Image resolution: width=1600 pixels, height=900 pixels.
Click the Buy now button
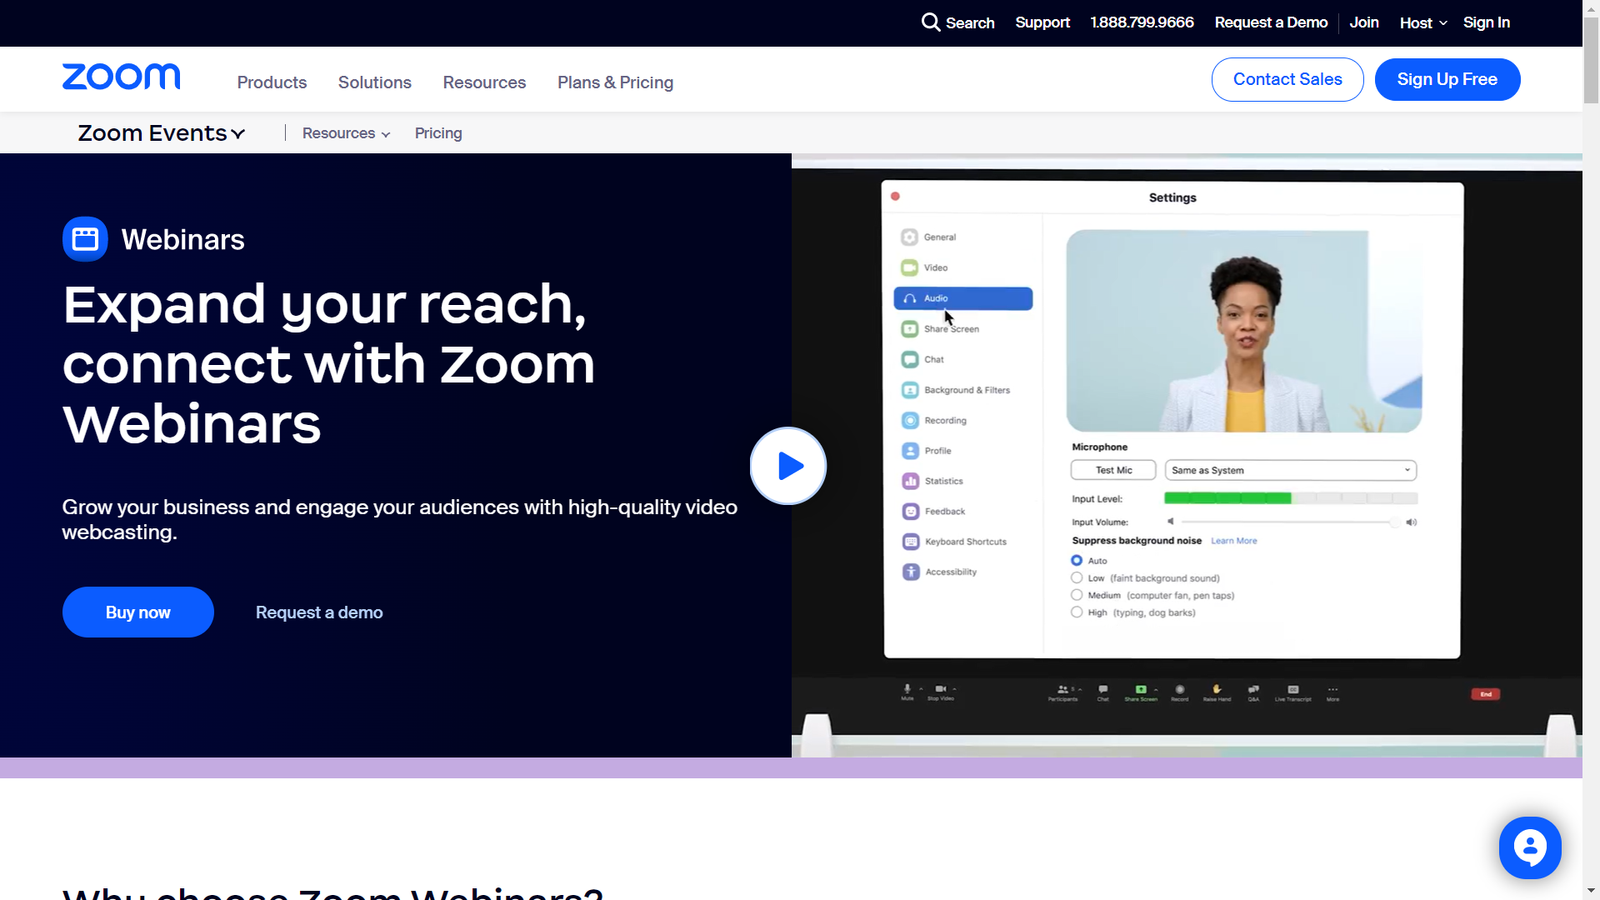pos(138,612)
